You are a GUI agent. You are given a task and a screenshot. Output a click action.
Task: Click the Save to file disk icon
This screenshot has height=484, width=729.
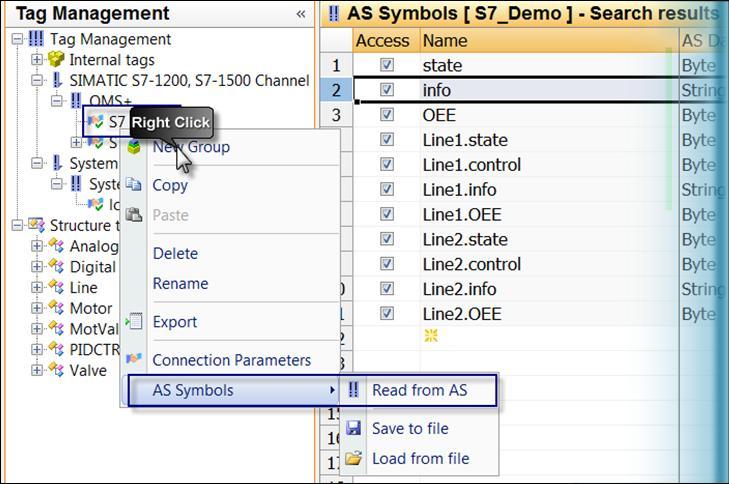pyautogui.click(x=354, y=428)
